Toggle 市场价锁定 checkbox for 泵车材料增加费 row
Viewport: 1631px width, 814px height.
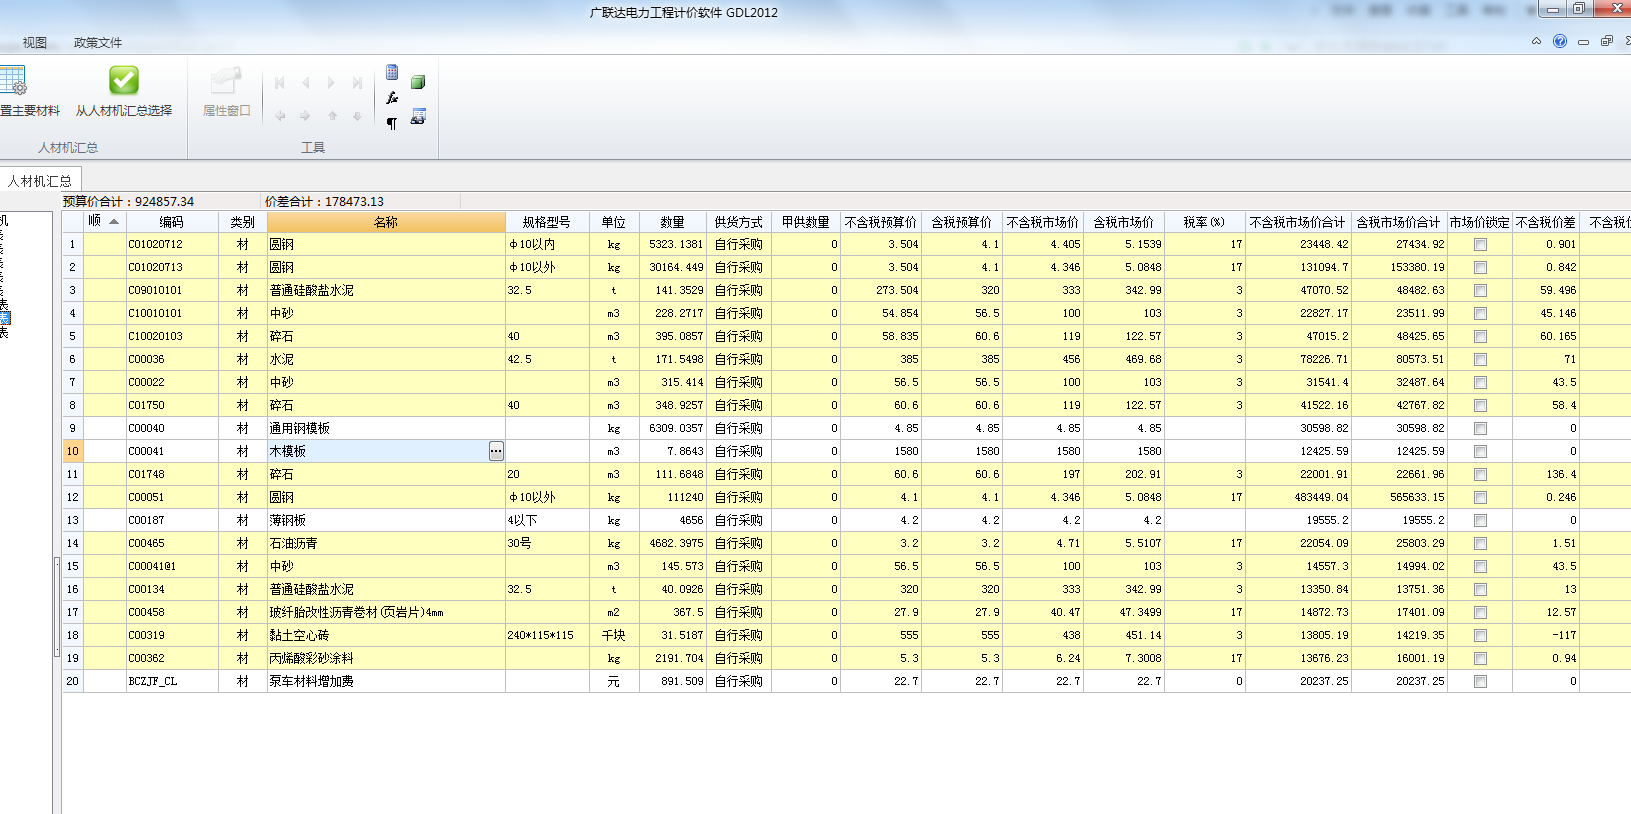point(1480,681)
